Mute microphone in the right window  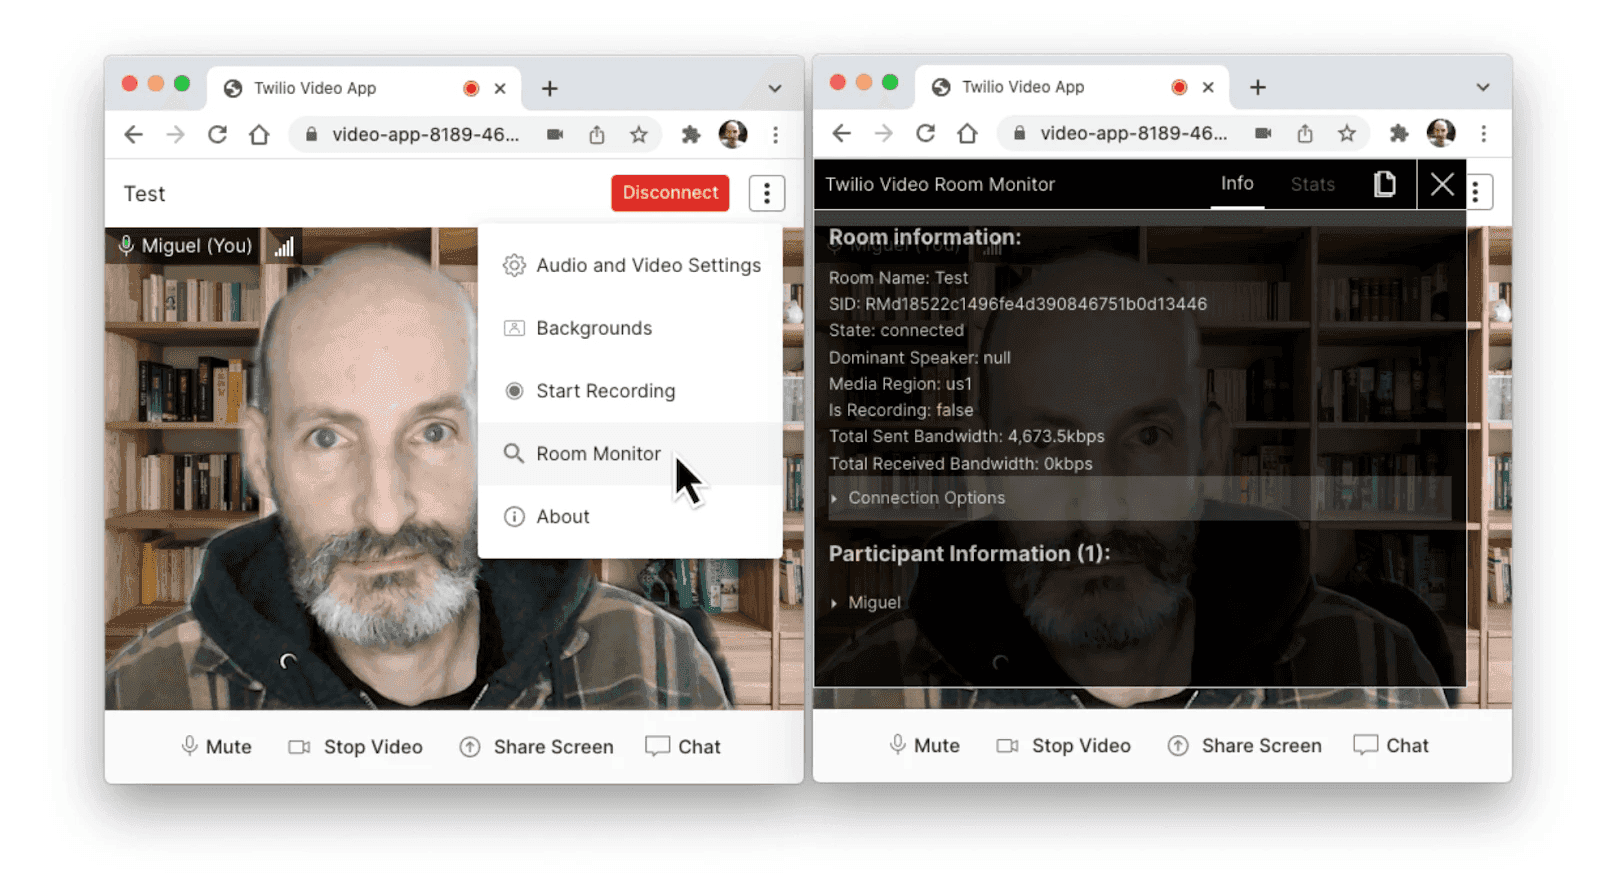point(924,746)
